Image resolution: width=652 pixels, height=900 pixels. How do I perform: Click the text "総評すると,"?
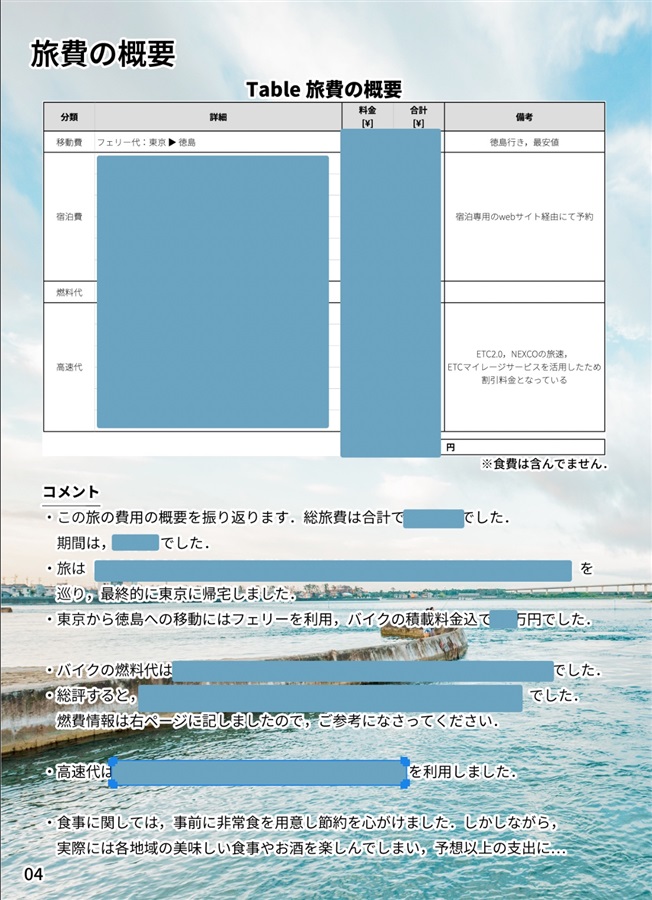point(92,696)
